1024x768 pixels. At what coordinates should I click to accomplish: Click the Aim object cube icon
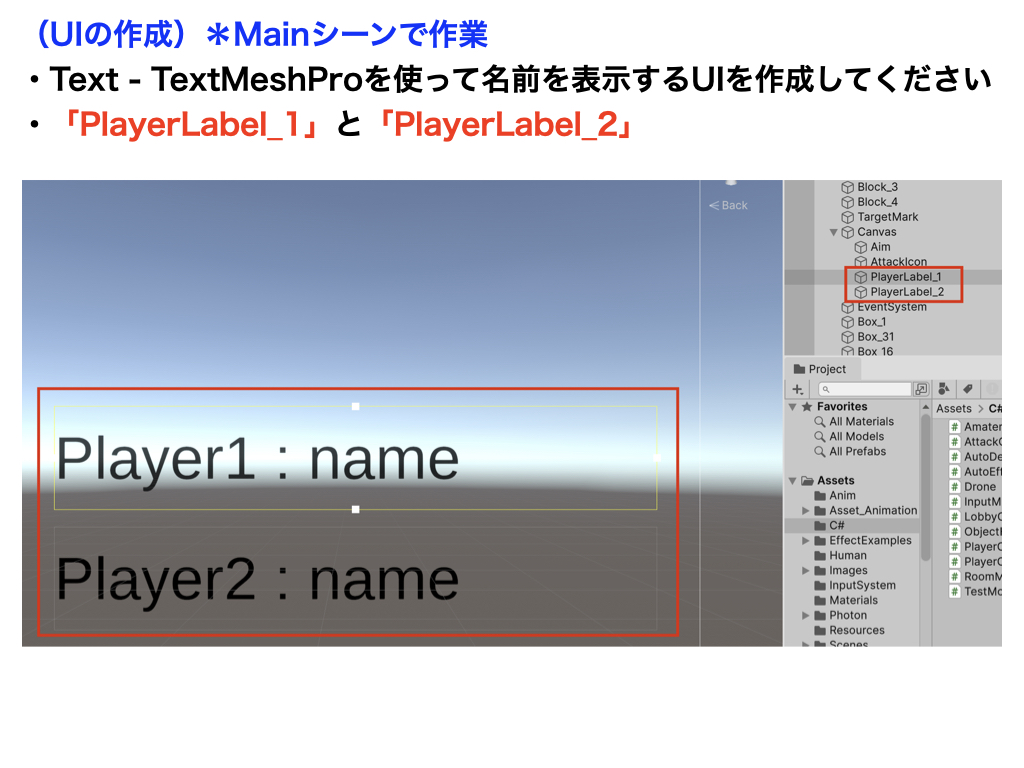(861, 248)
